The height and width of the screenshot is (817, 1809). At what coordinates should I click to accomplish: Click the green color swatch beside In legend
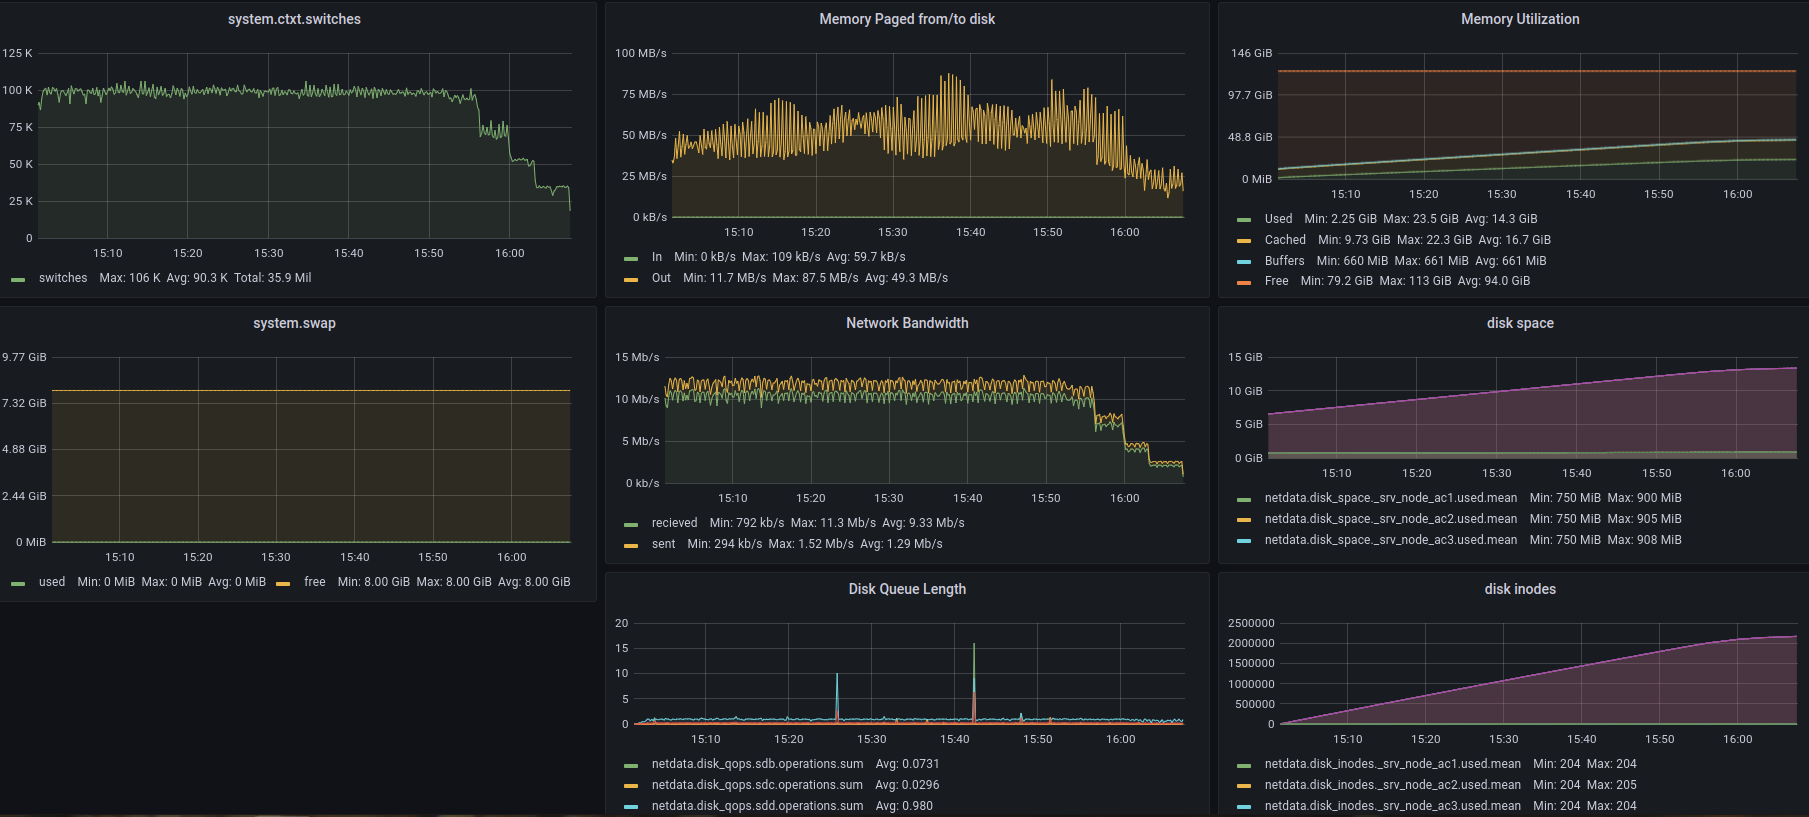pyautogui.click(x=631, y=258)
